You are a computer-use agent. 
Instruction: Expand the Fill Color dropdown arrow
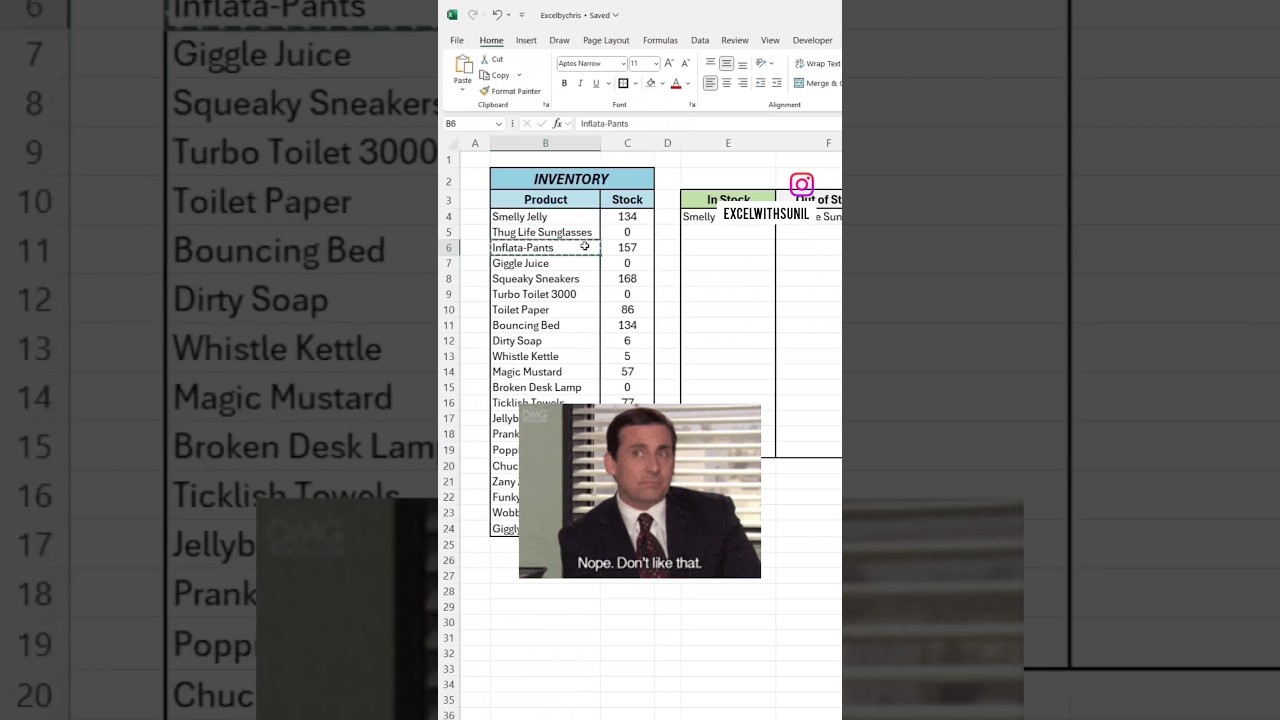pyautogui.click(x=661, y=83)
